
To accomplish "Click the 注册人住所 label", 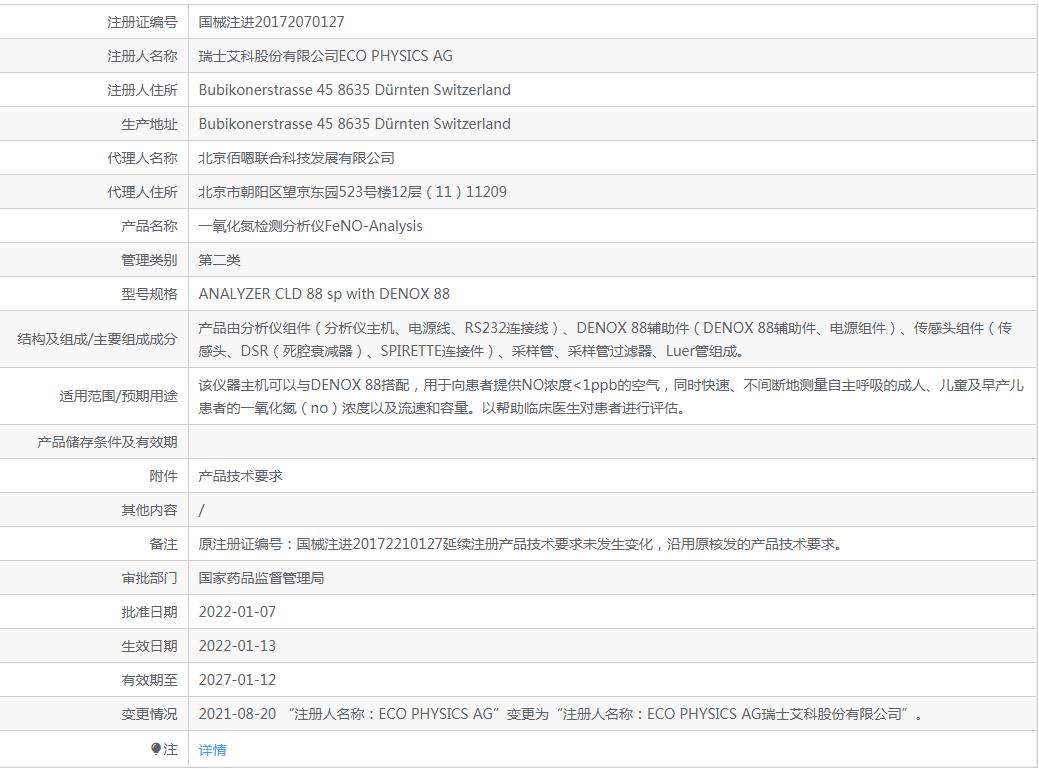I will 142,89.
